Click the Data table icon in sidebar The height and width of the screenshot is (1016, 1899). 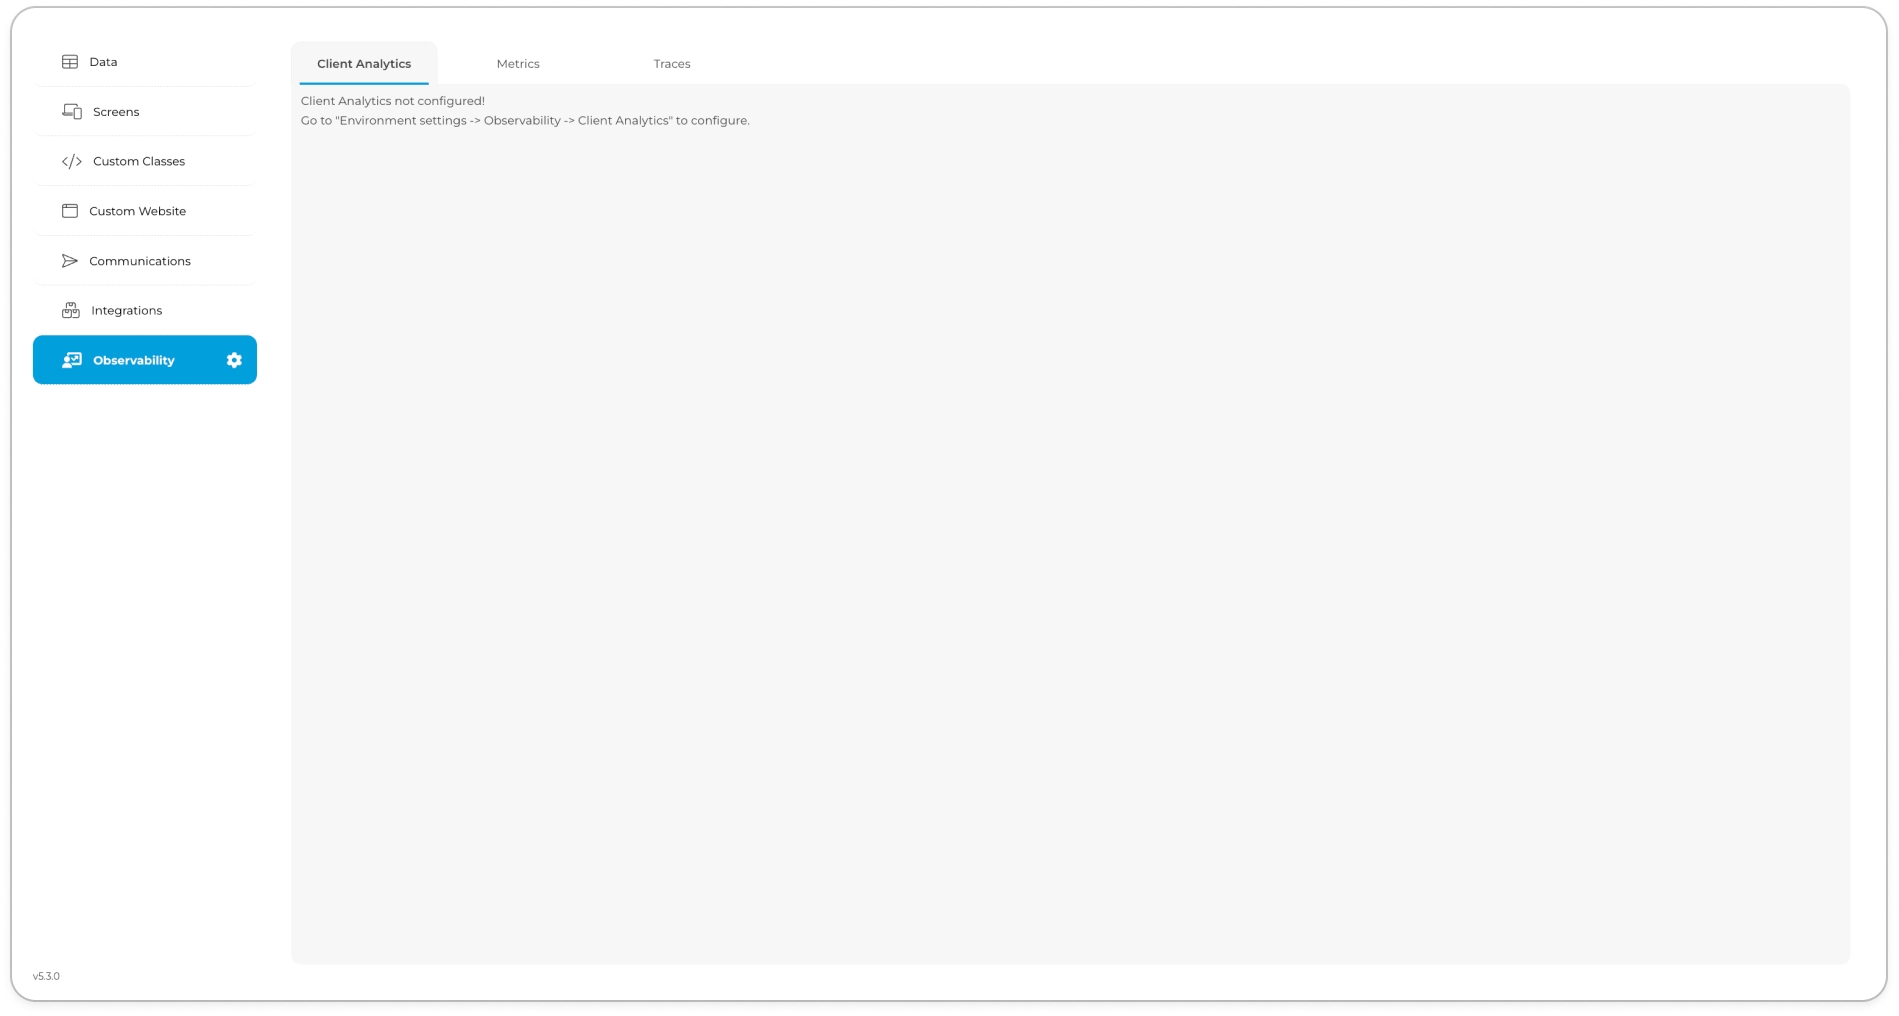point(70,62)
